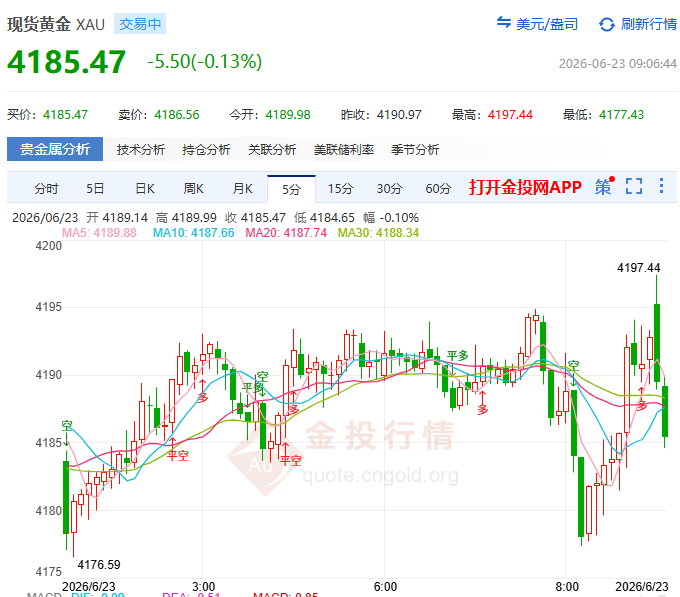Open the 持仓分析 tab
The image size is (680, 597).
click(206, 150)
